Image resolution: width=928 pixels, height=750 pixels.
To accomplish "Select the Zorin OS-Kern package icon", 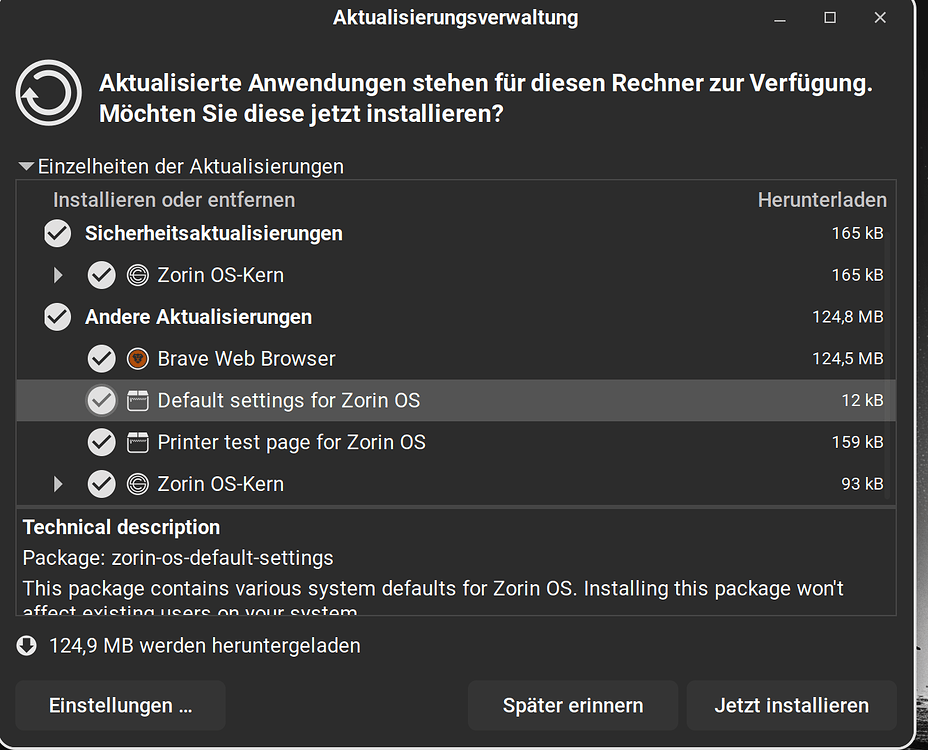I will (x=137, y=275).
